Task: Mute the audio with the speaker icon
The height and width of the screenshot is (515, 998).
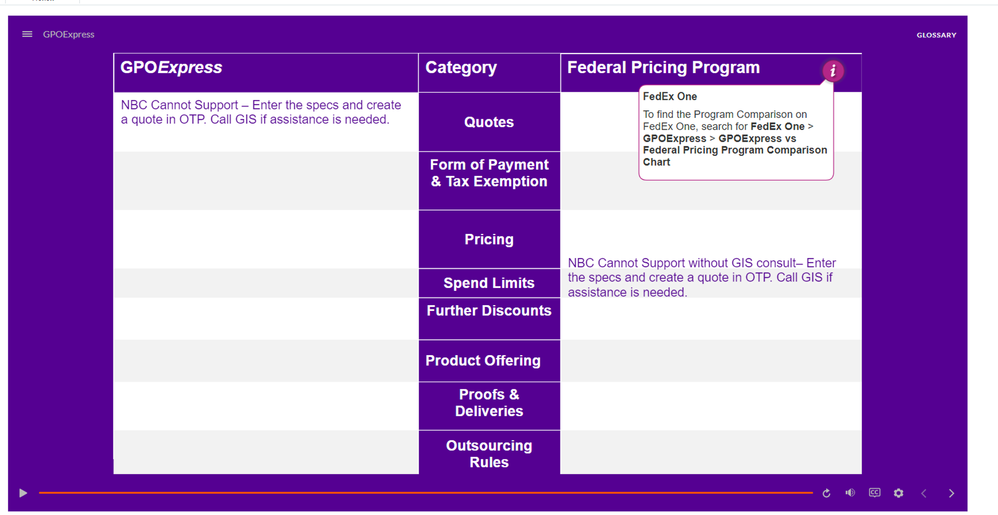Action: point(850,493)
